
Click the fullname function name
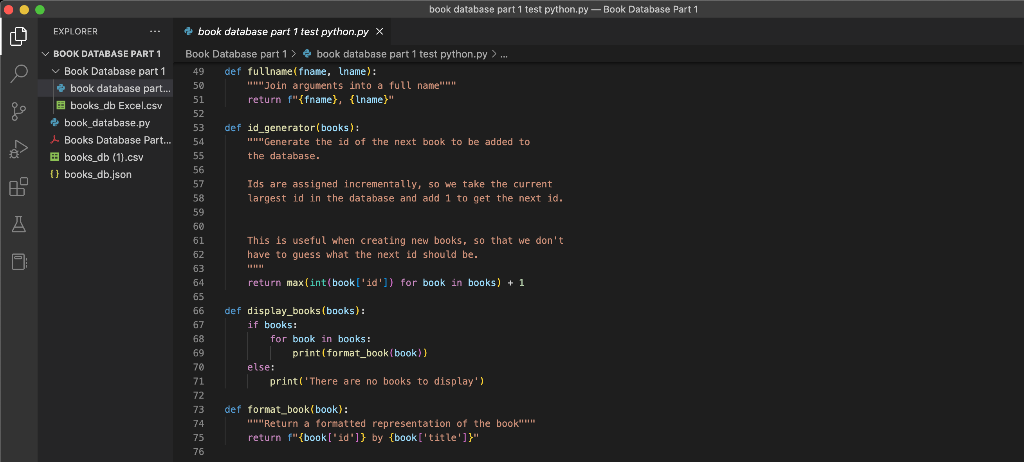(270, 71)
